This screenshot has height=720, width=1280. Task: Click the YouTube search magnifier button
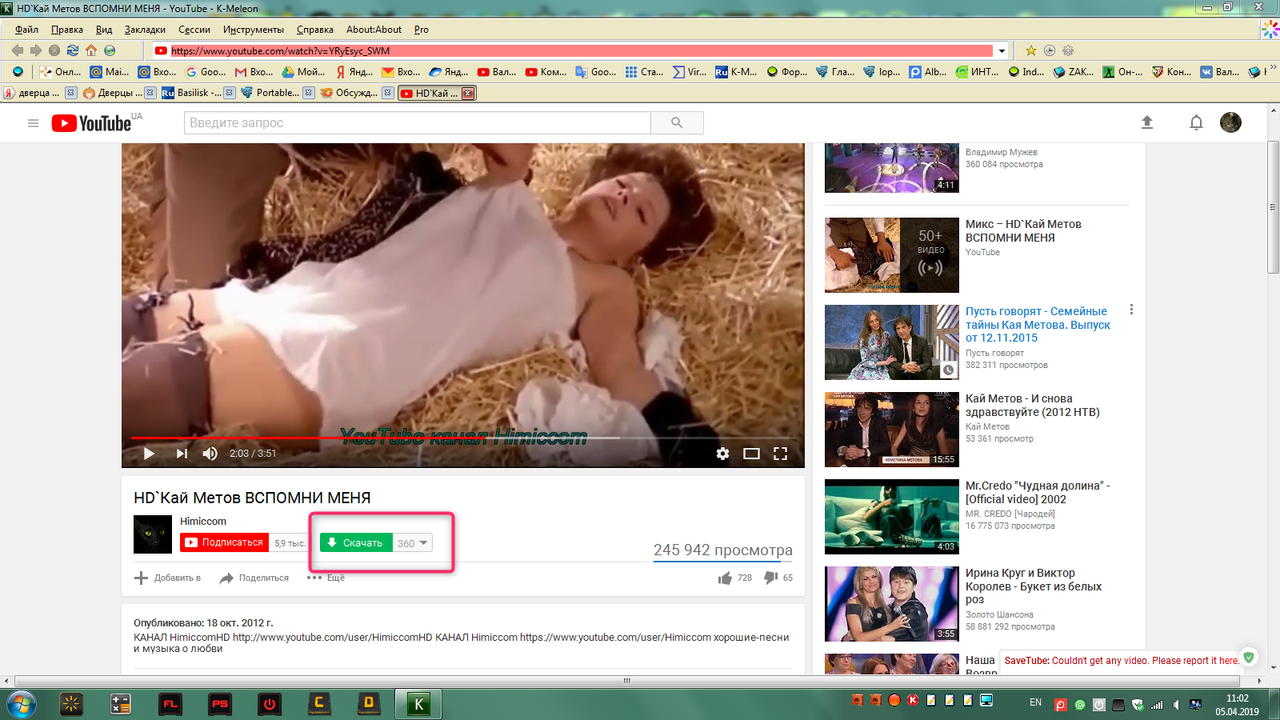(x=677, y=123)
